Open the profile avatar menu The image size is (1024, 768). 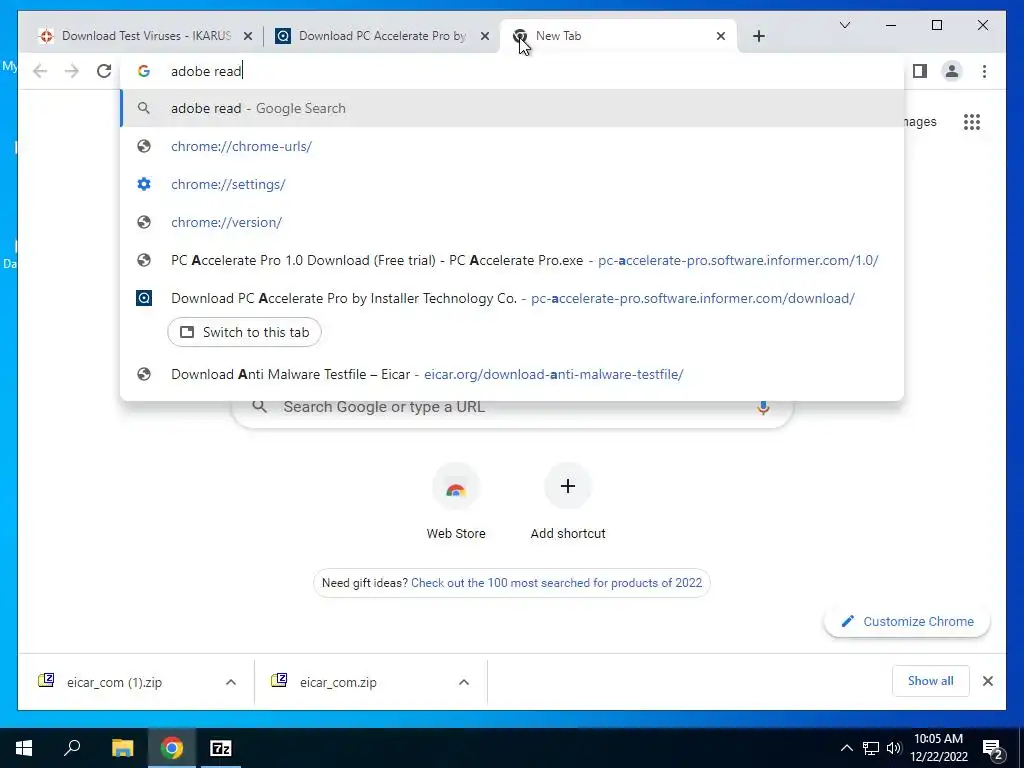[x=952, y=71]
